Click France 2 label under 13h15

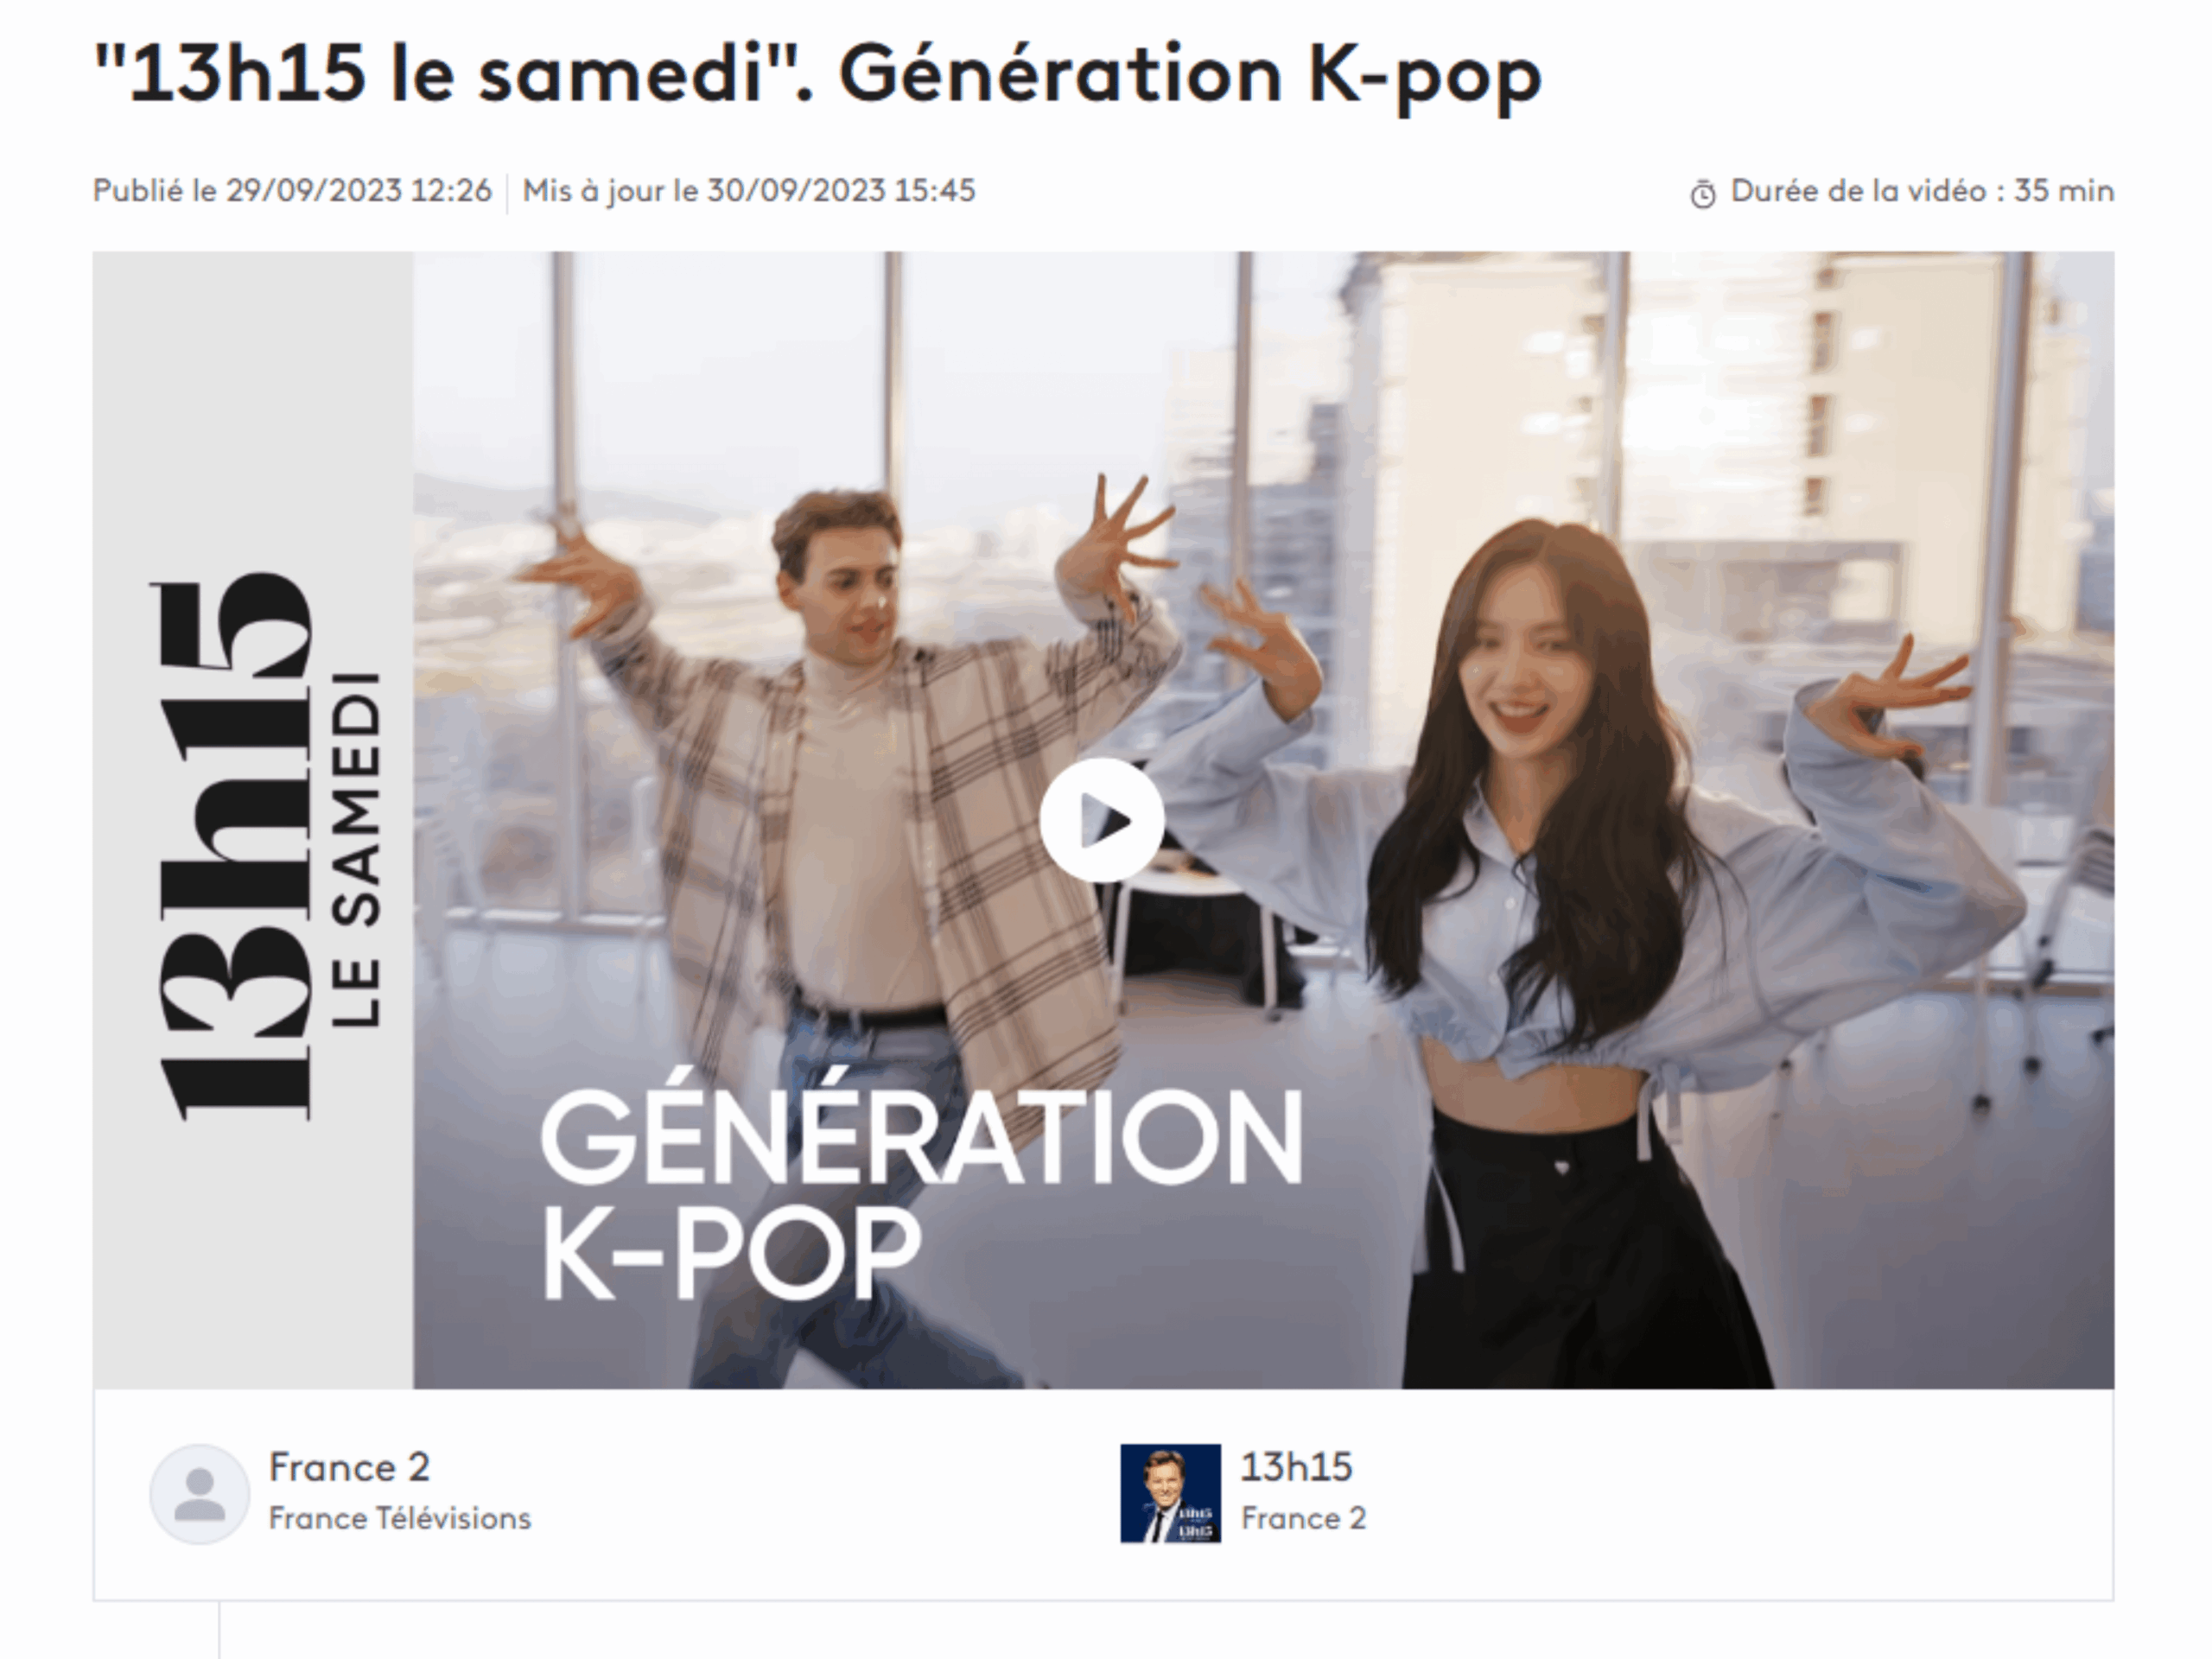coord(1303,1518)
